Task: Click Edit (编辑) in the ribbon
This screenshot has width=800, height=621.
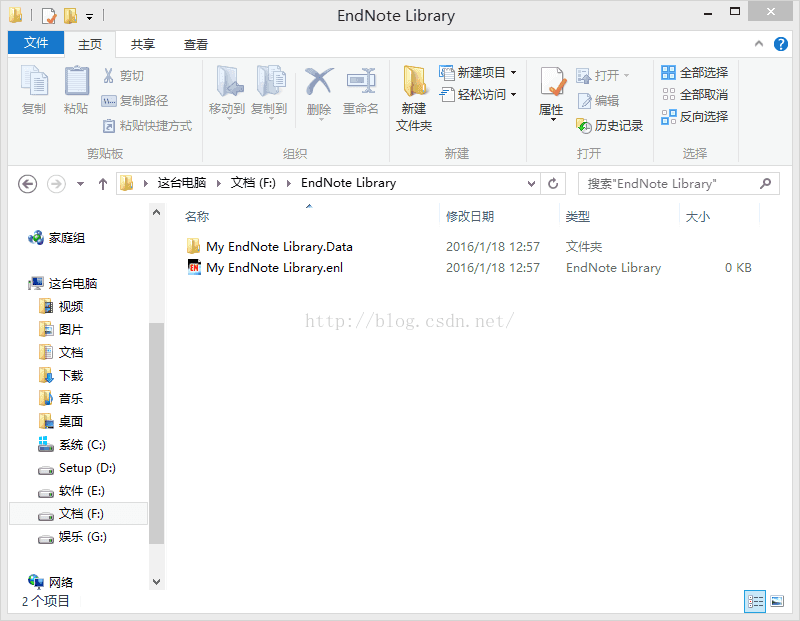Action: click(598, 101)
